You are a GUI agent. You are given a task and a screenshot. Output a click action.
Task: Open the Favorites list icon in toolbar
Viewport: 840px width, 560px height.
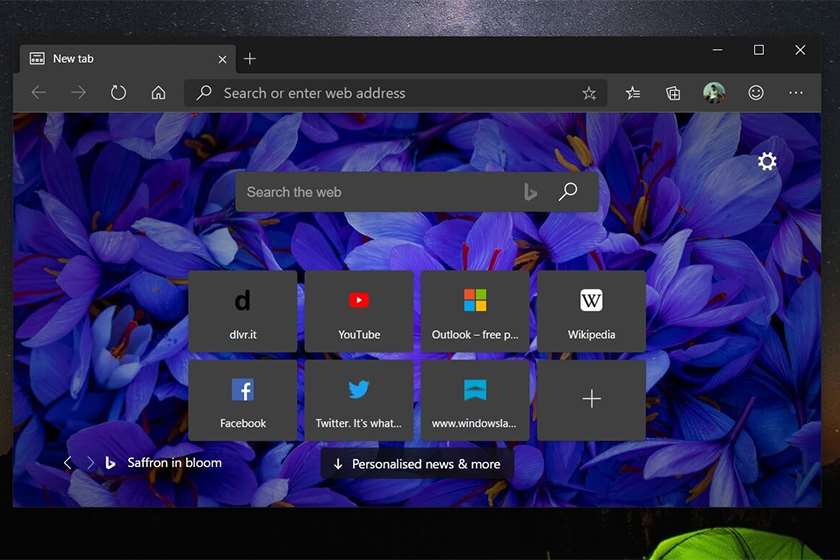(x=633, y=93)
